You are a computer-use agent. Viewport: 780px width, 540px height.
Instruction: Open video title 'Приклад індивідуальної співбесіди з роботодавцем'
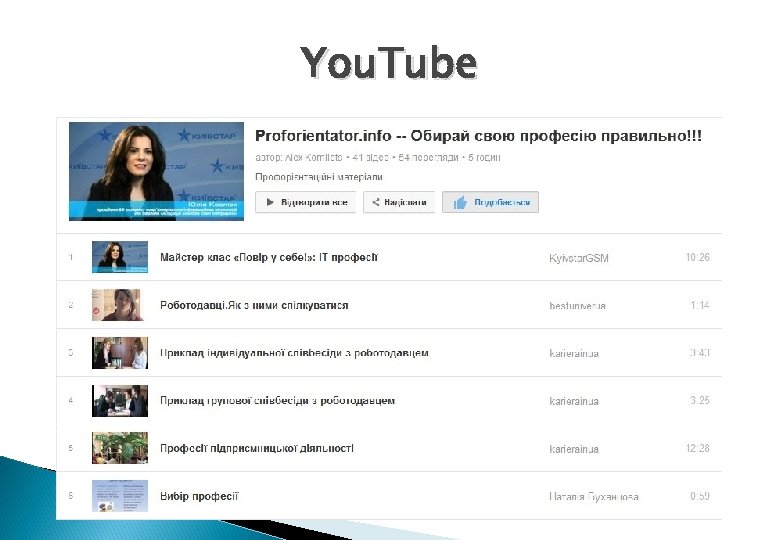[294, 353]
